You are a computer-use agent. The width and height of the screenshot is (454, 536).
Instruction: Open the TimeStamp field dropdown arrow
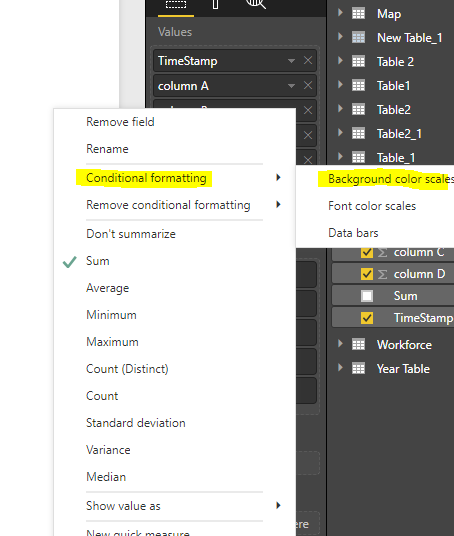pyautogui.click(x=291, y=61)
